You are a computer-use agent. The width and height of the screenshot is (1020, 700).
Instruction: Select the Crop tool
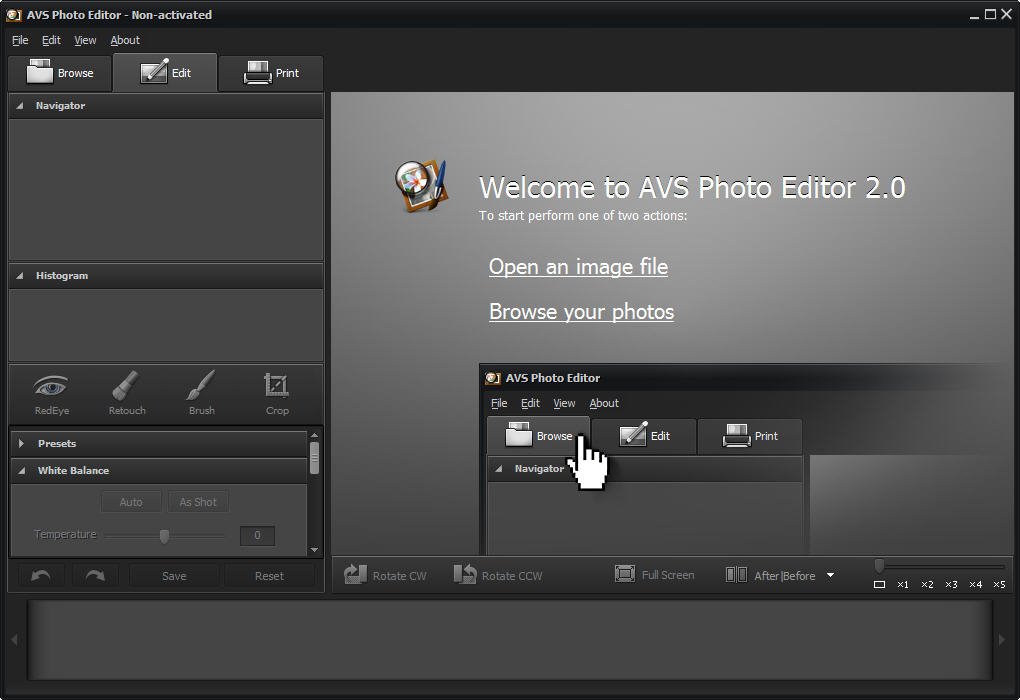[276, 394]
